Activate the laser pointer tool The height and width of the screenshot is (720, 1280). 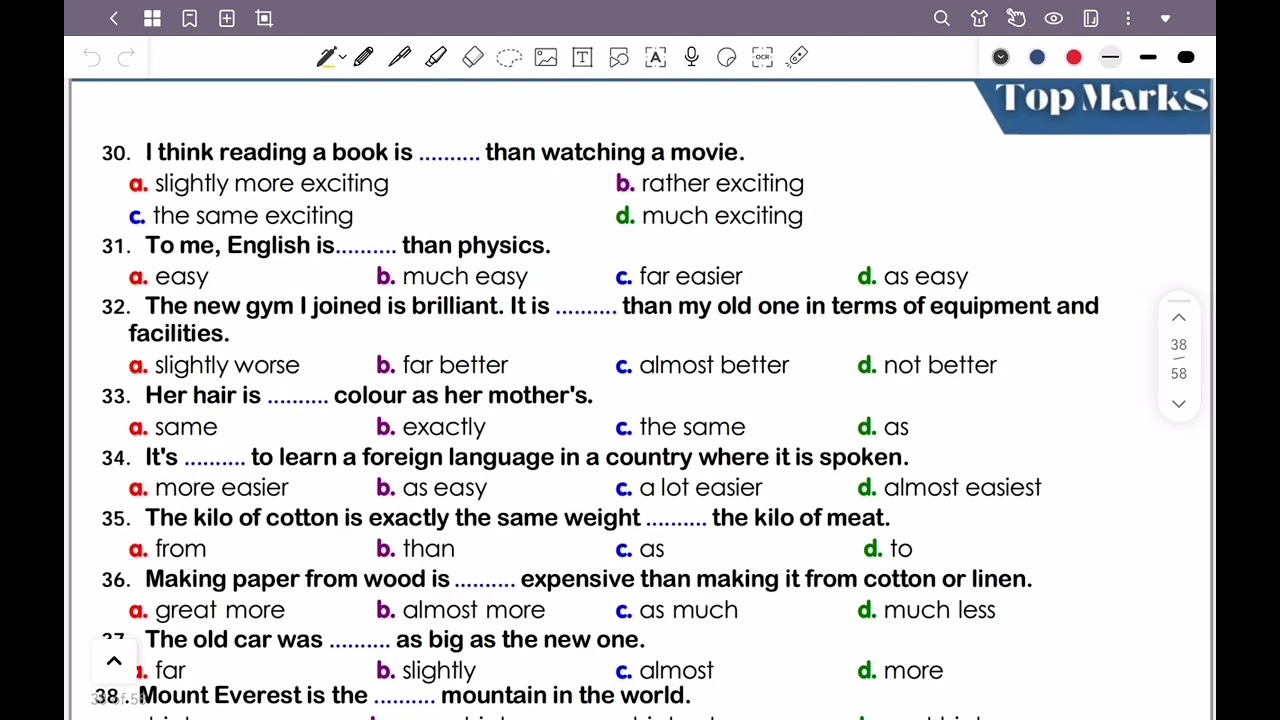click(x=797, y=57)
